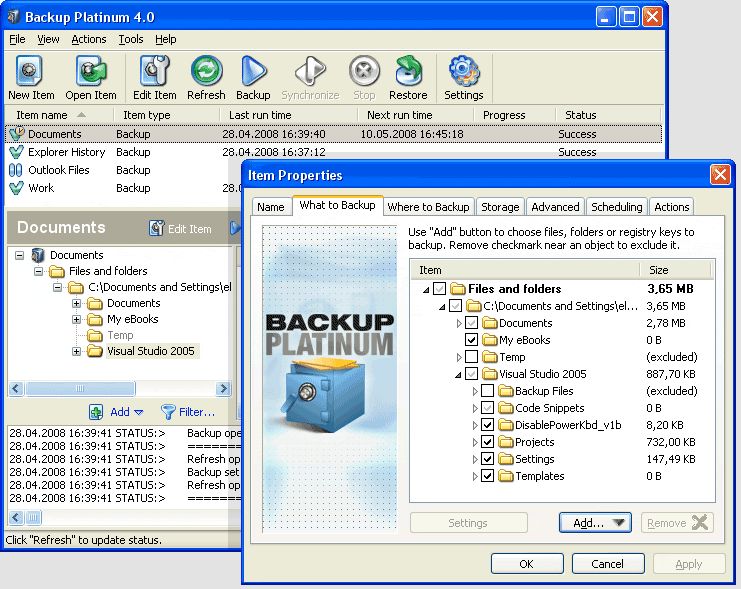
Task: Click the Size column header in dialog
Action: click(x=675, y=270)
